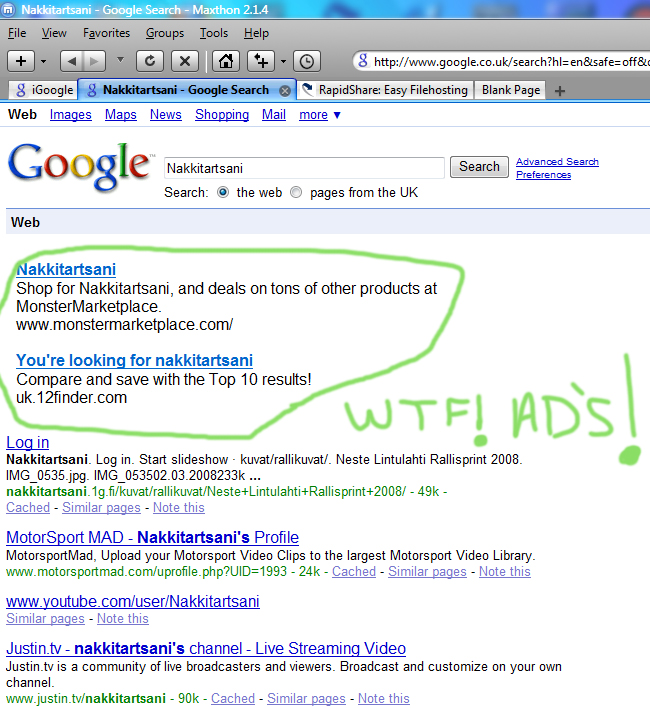Click the www.monstermarketplace.com/ ad URL text
This screenshot has width=650, height=708.
125,325
